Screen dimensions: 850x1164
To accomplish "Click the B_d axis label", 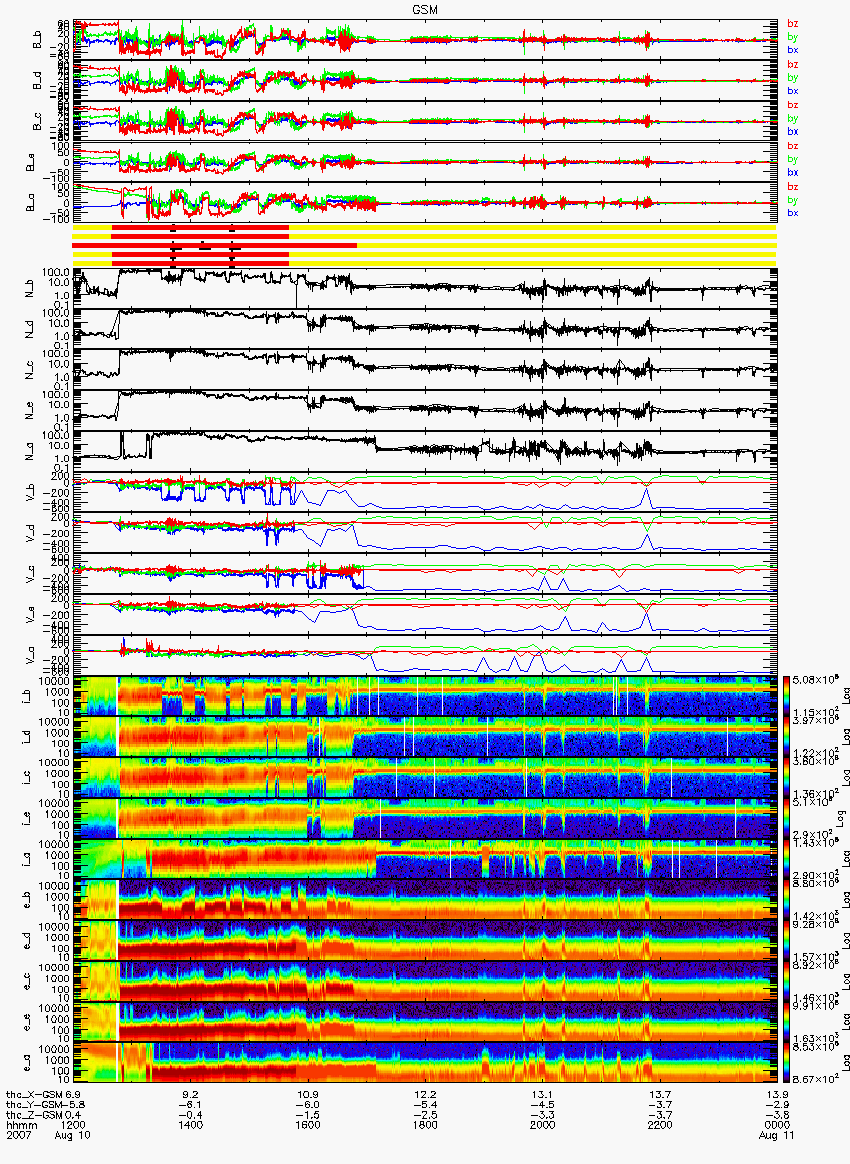I will [x=36, y=81].
